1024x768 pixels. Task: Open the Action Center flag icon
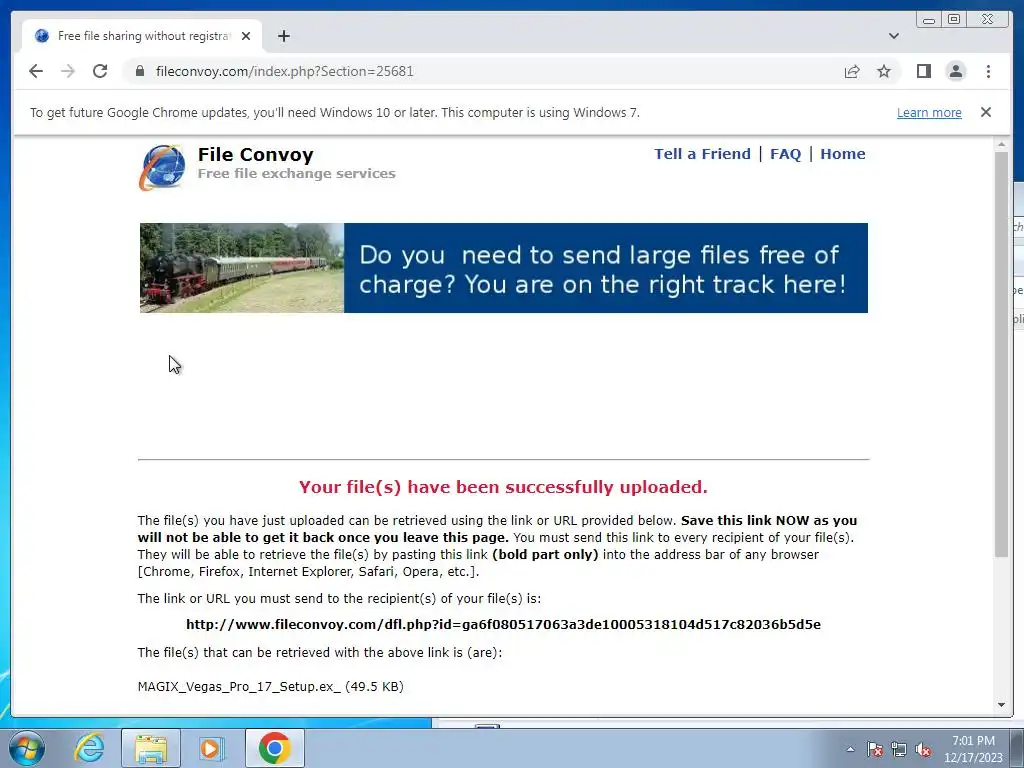(874, 749)
